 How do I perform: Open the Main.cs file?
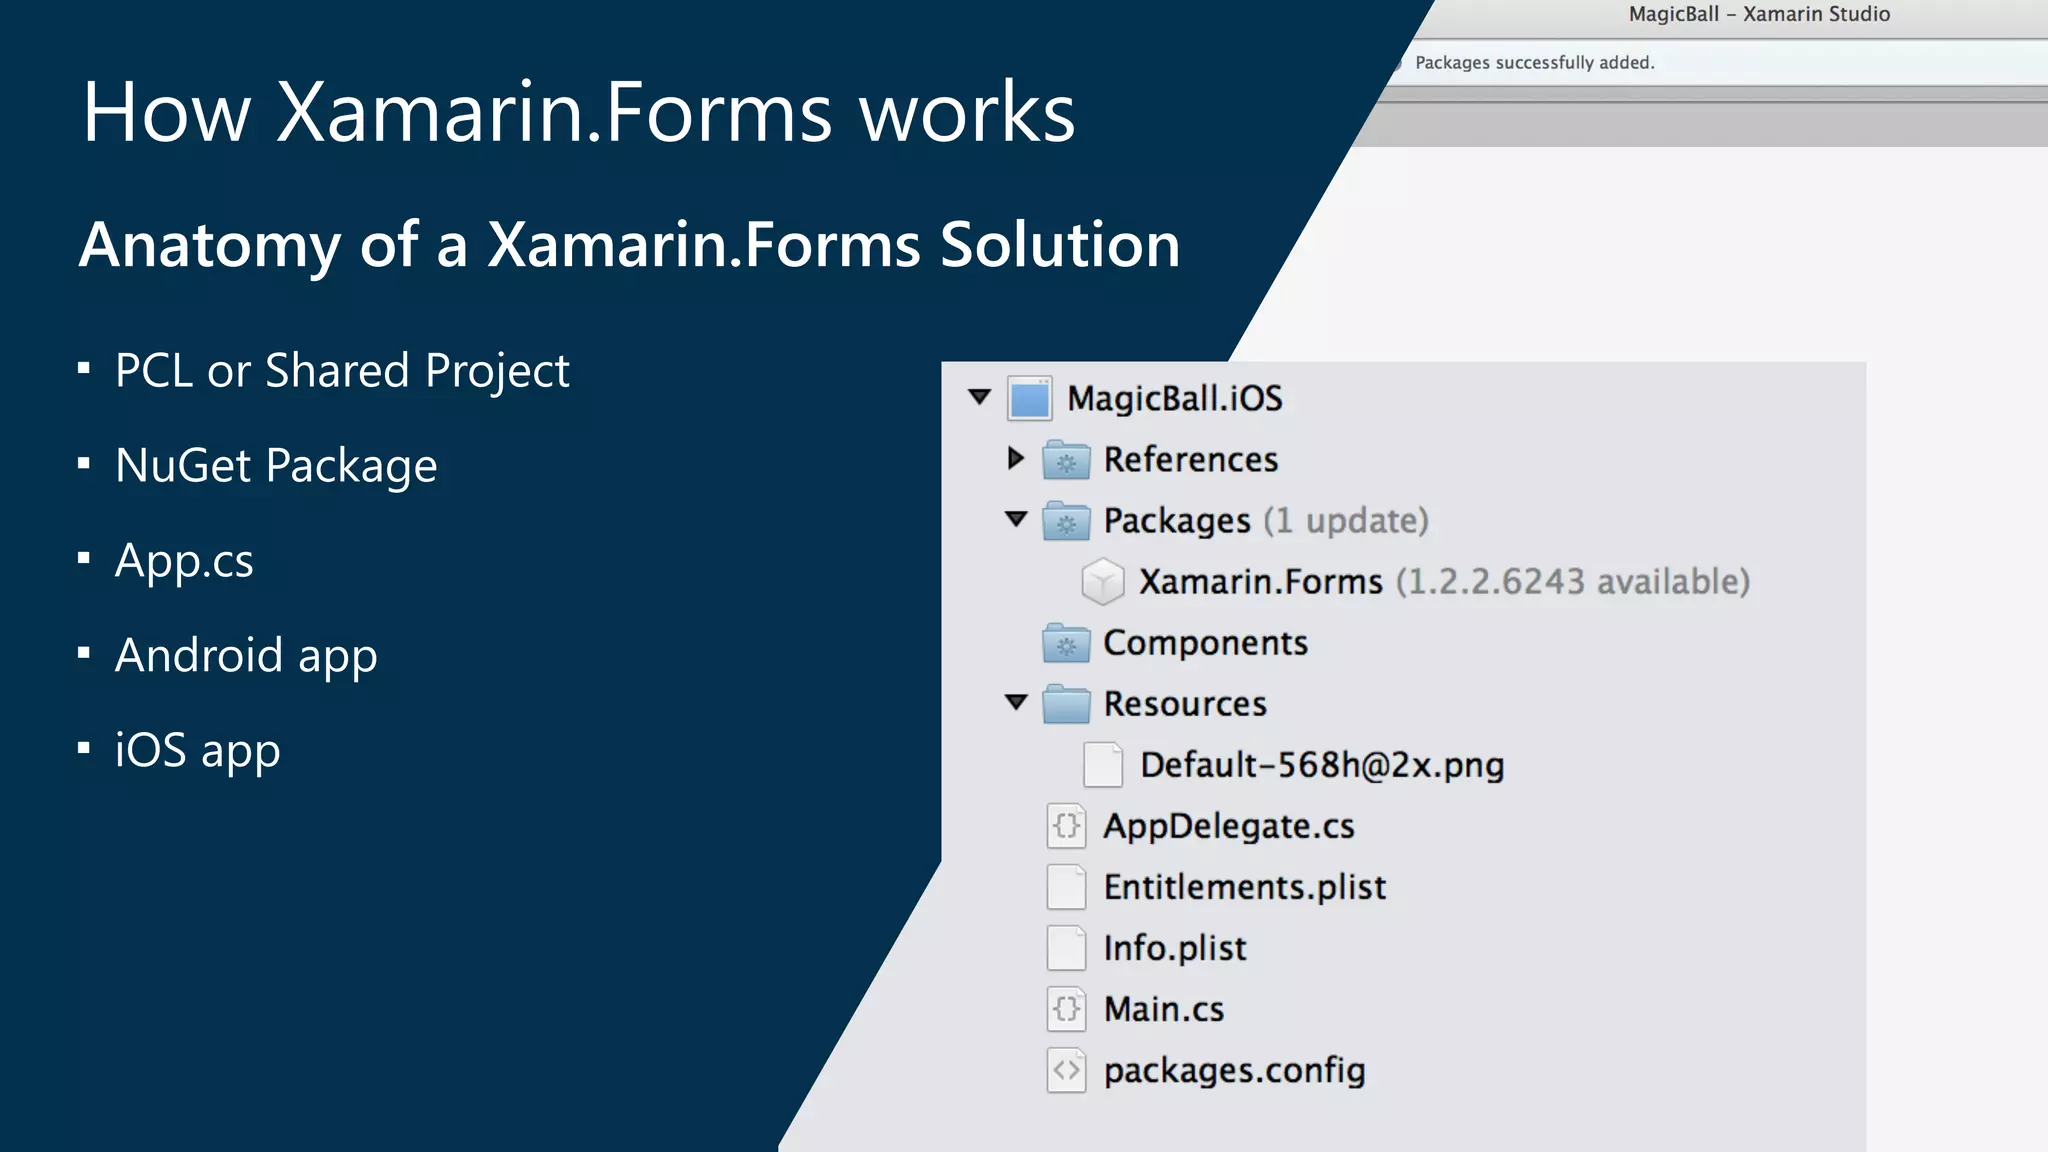[x=1164, y=1009]
